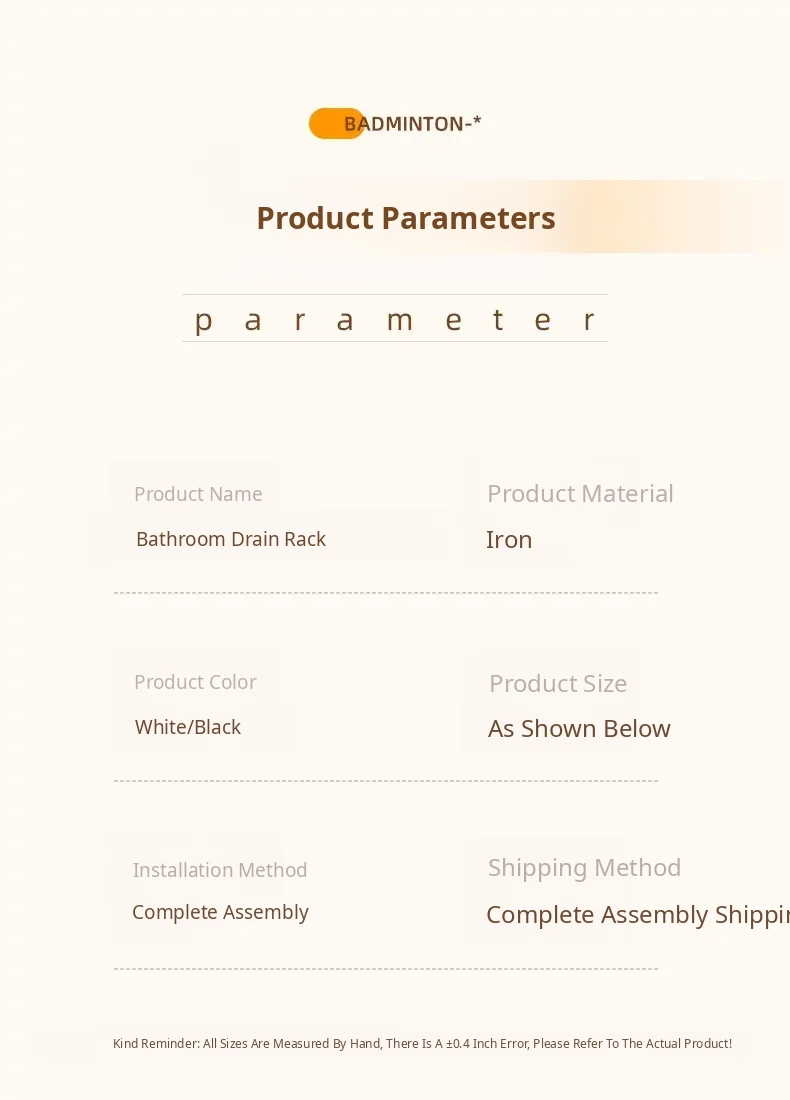Click the Product Name label
790x1100 pixels.
(198, 494)
